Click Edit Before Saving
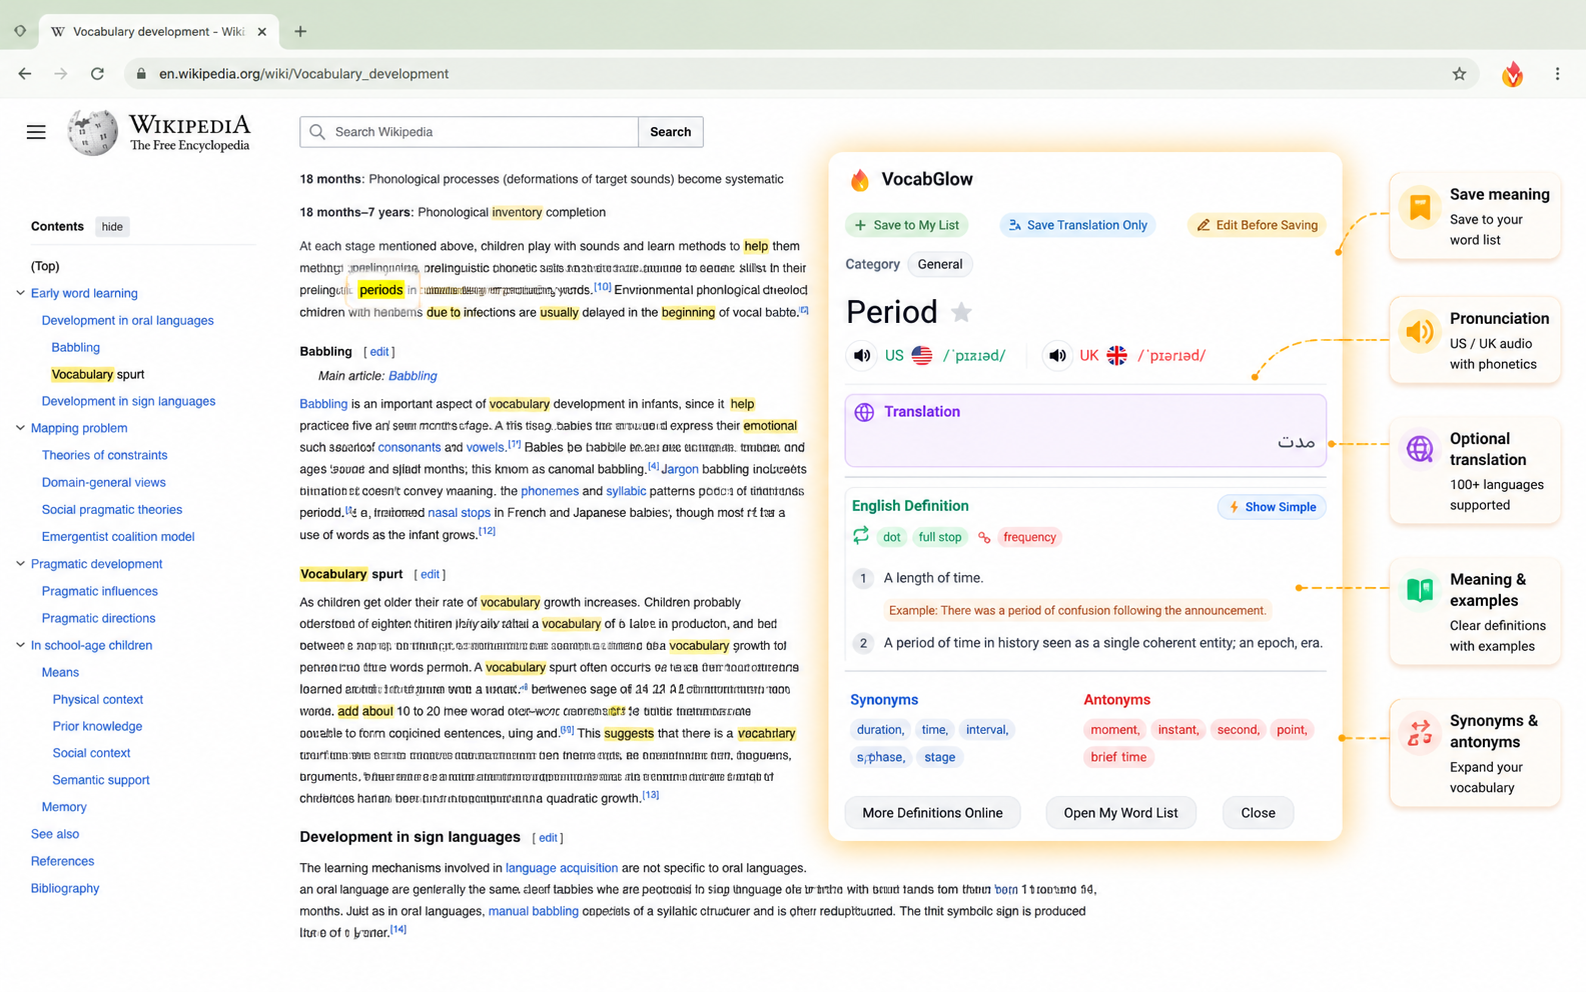Screen dimensions: 1586x992 tap(1256, 225)
